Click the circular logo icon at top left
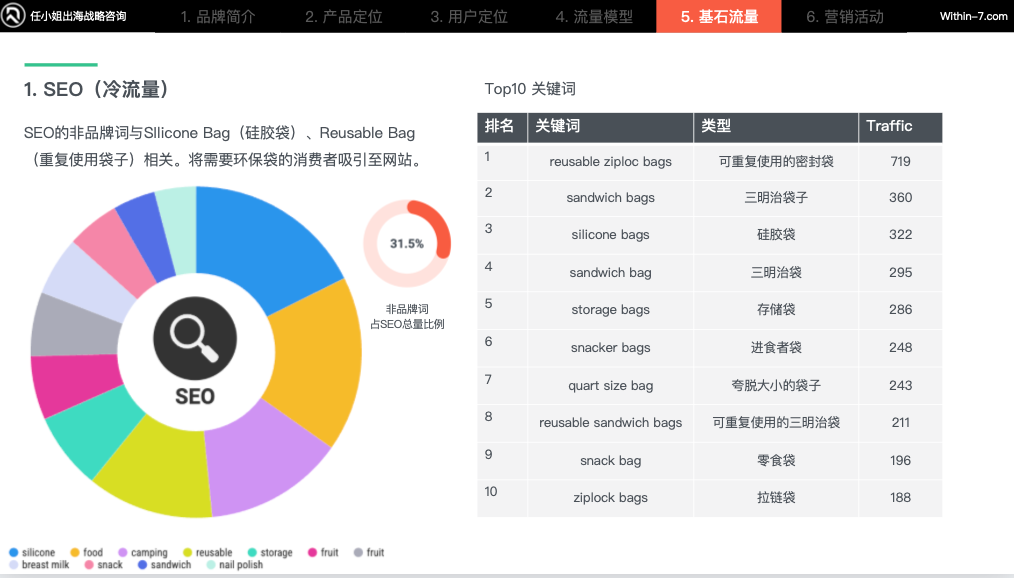Viewport: 1014px width, 578px height. pos(13,16)
